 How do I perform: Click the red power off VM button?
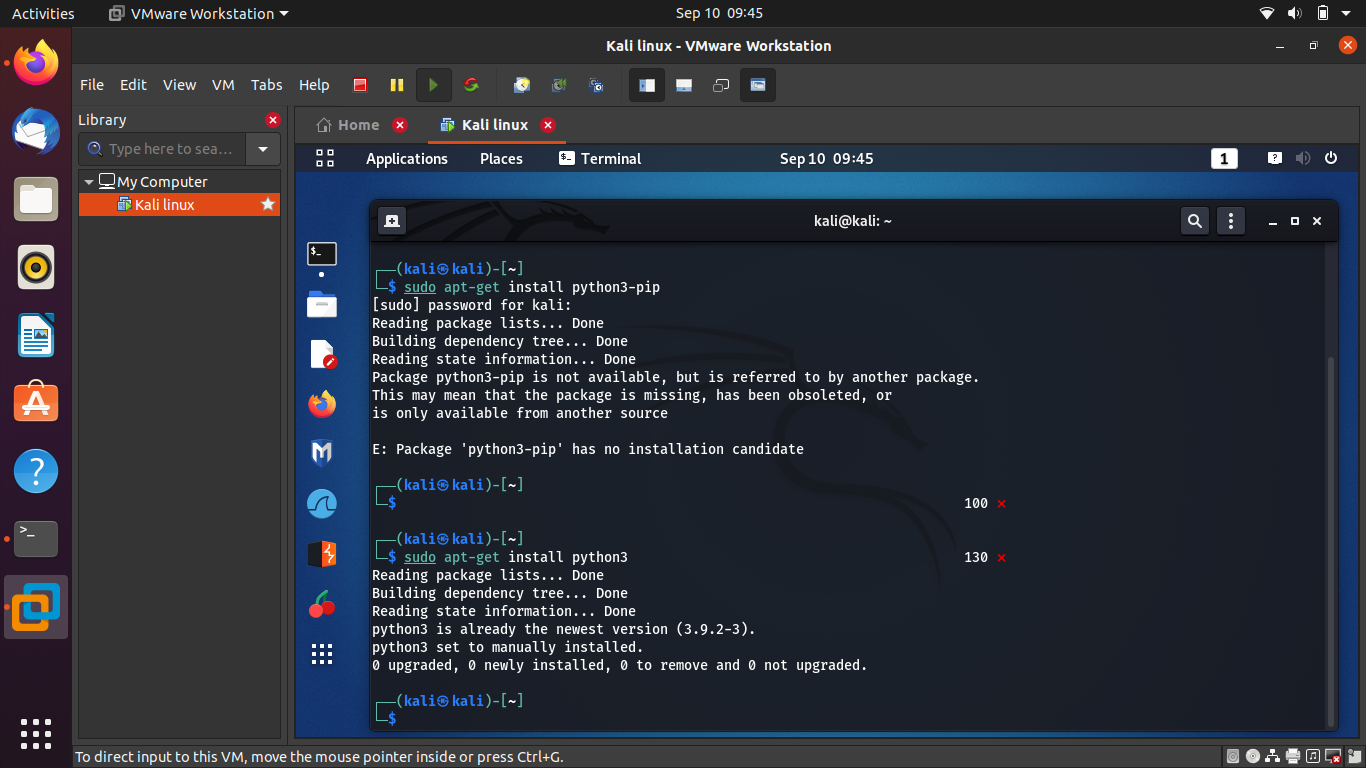360,85
